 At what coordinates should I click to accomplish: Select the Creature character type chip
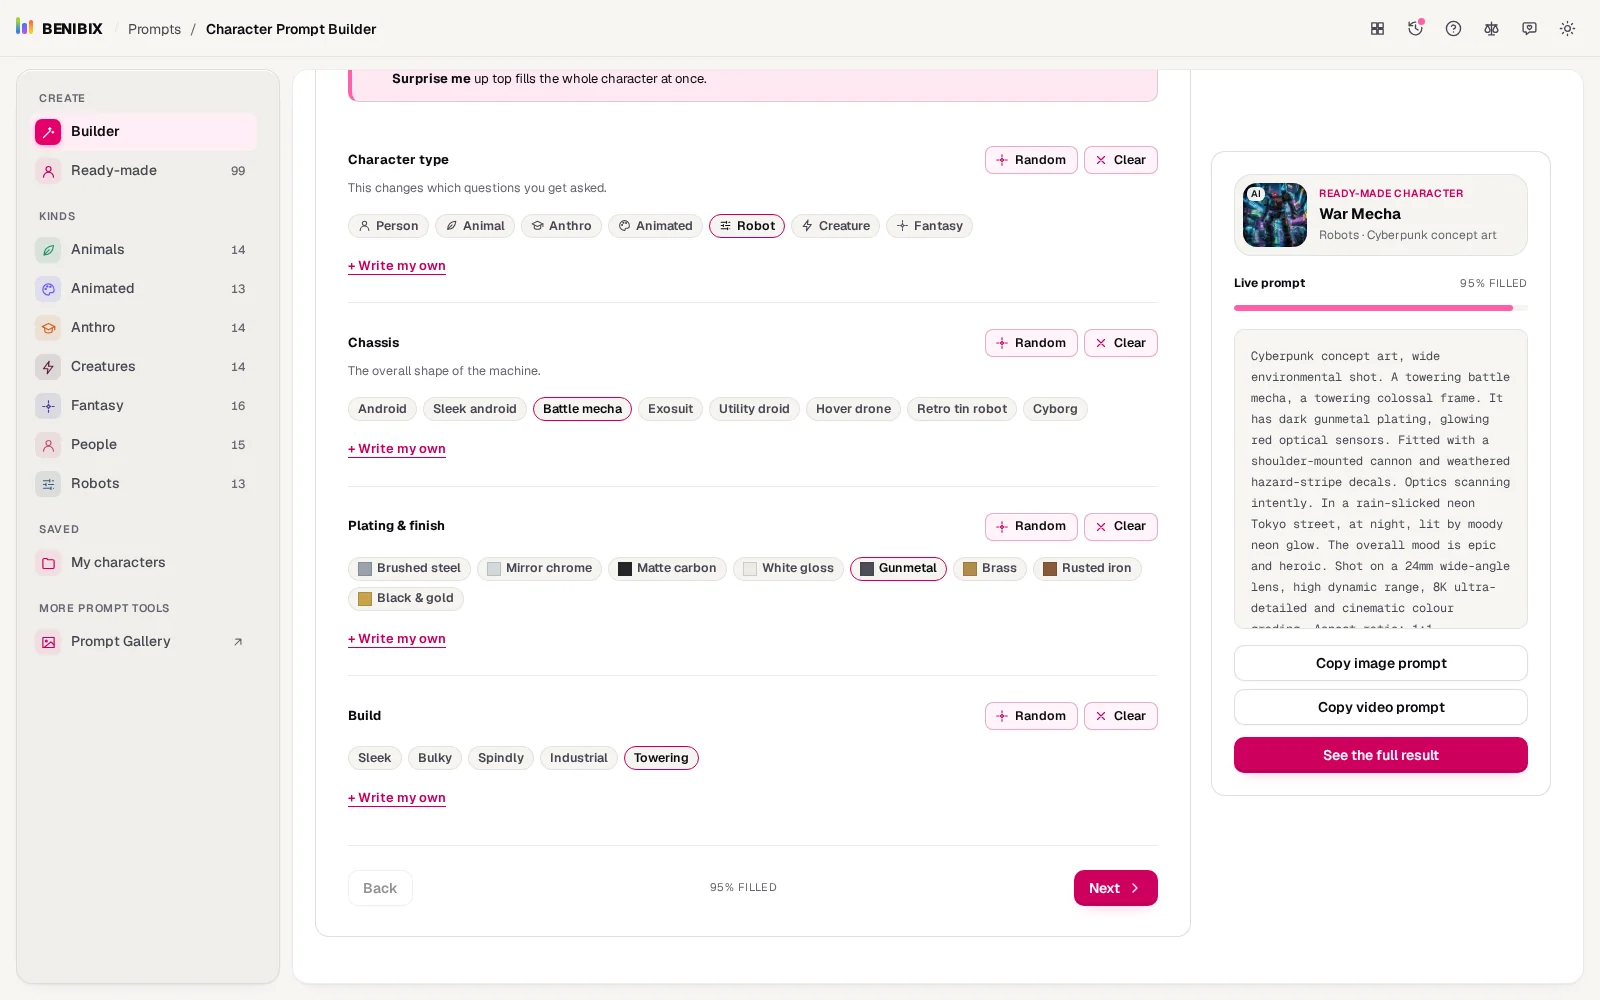[836, 226]
